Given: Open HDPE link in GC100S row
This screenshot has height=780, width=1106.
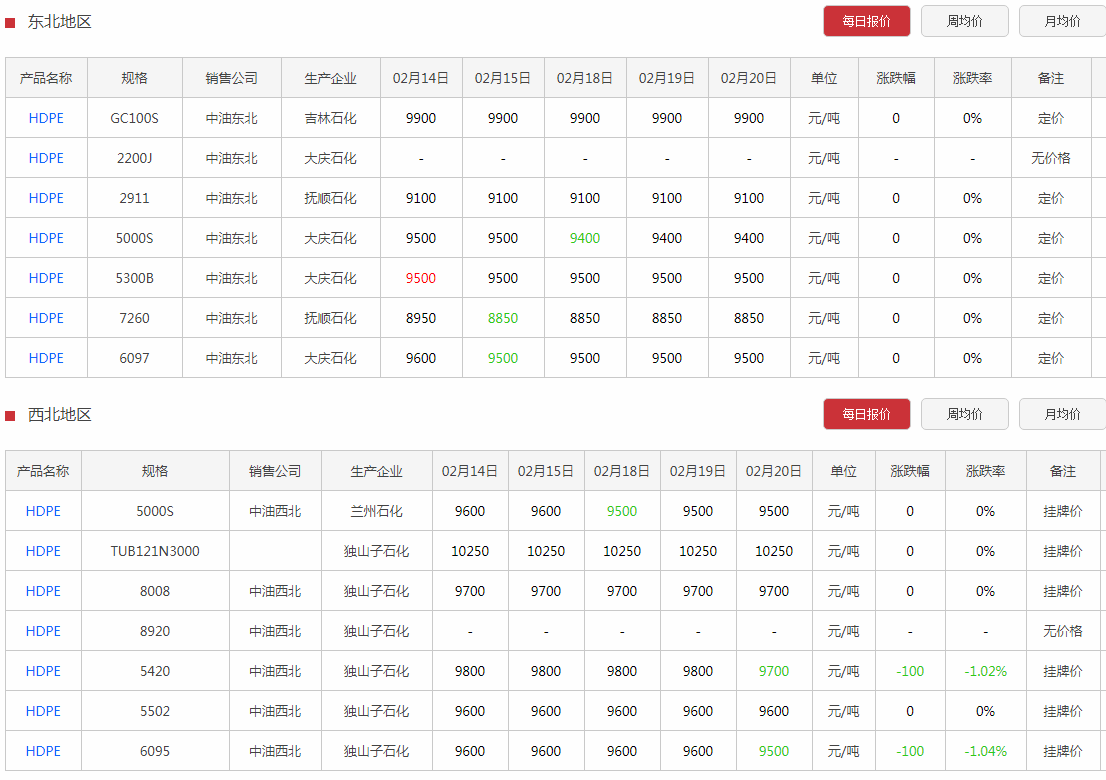Looking at the screenshot, I should click(46, 118).
